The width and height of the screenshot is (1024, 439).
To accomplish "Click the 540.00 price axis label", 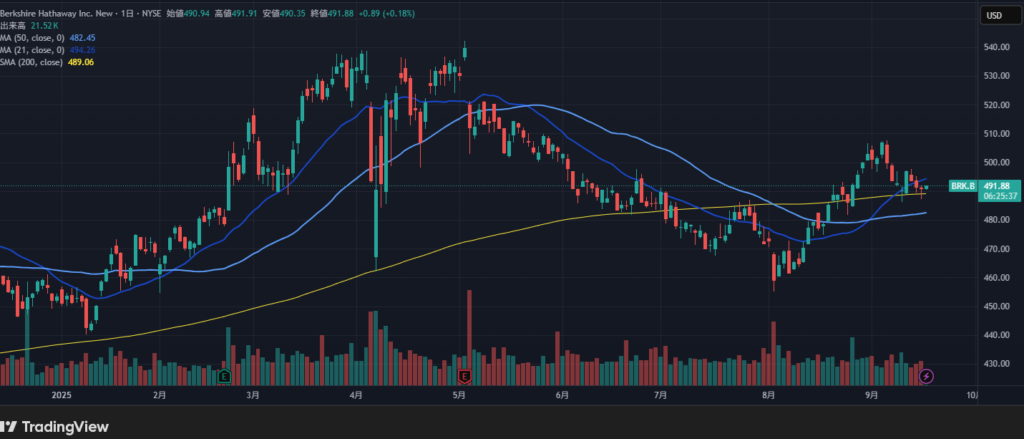I will (x=998, y=47).
